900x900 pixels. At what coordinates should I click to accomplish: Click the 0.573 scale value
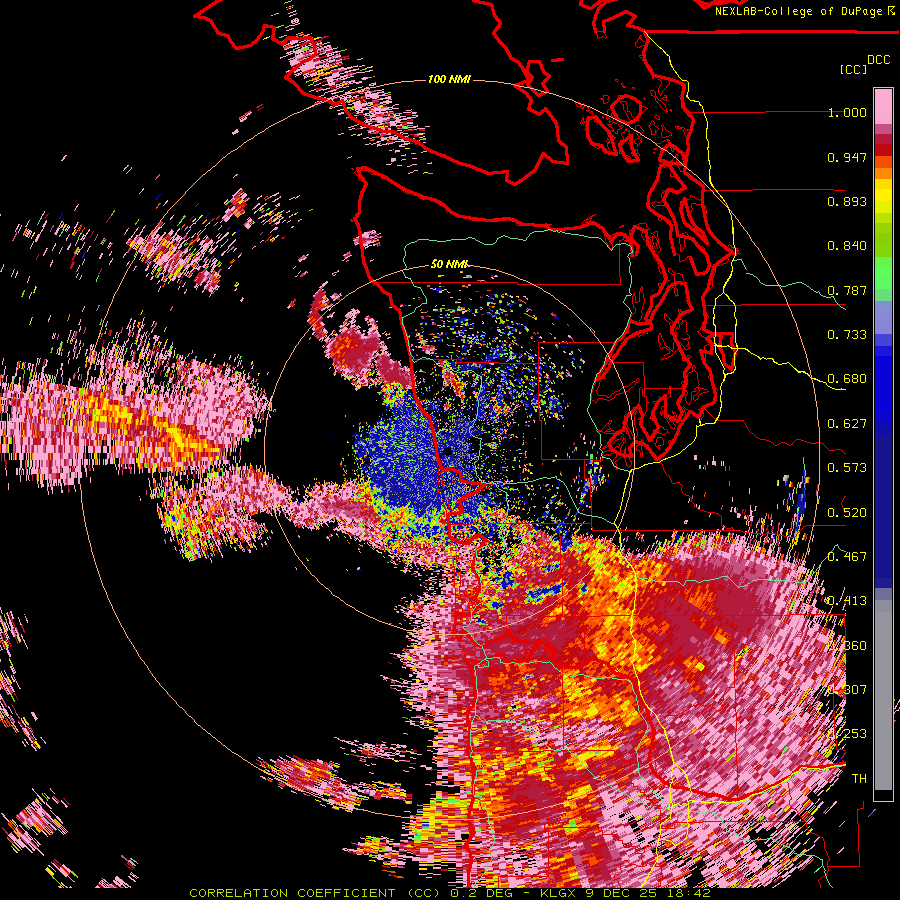(847, 468)
